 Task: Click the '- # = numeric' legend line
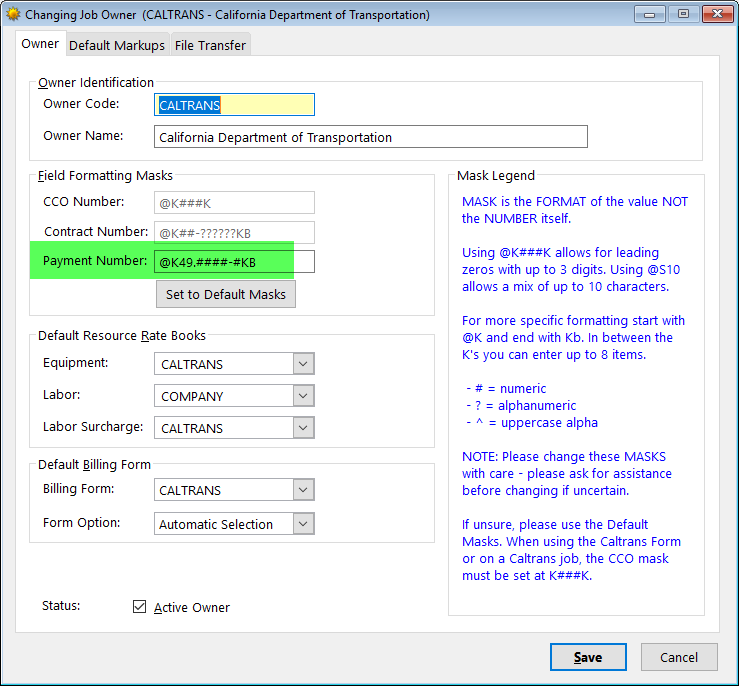506,389
